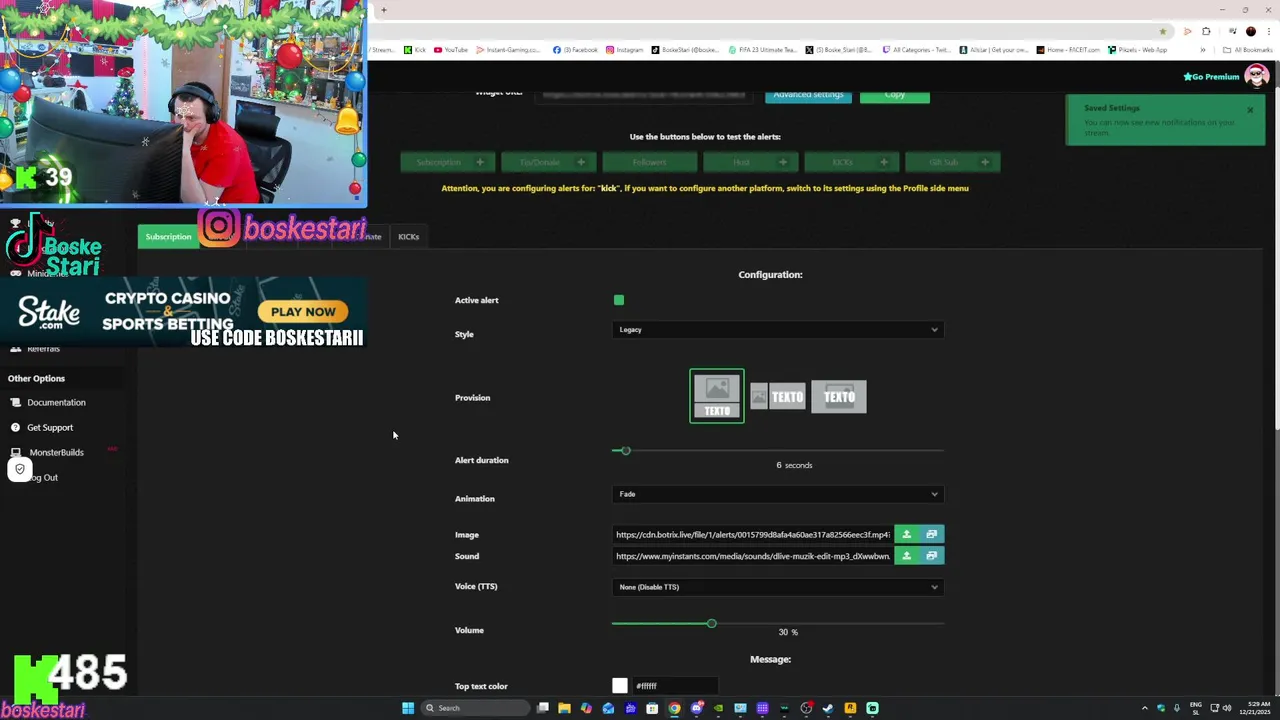Bookmark this page with the star icon
1280x720 pixels.
point(1162,31)
